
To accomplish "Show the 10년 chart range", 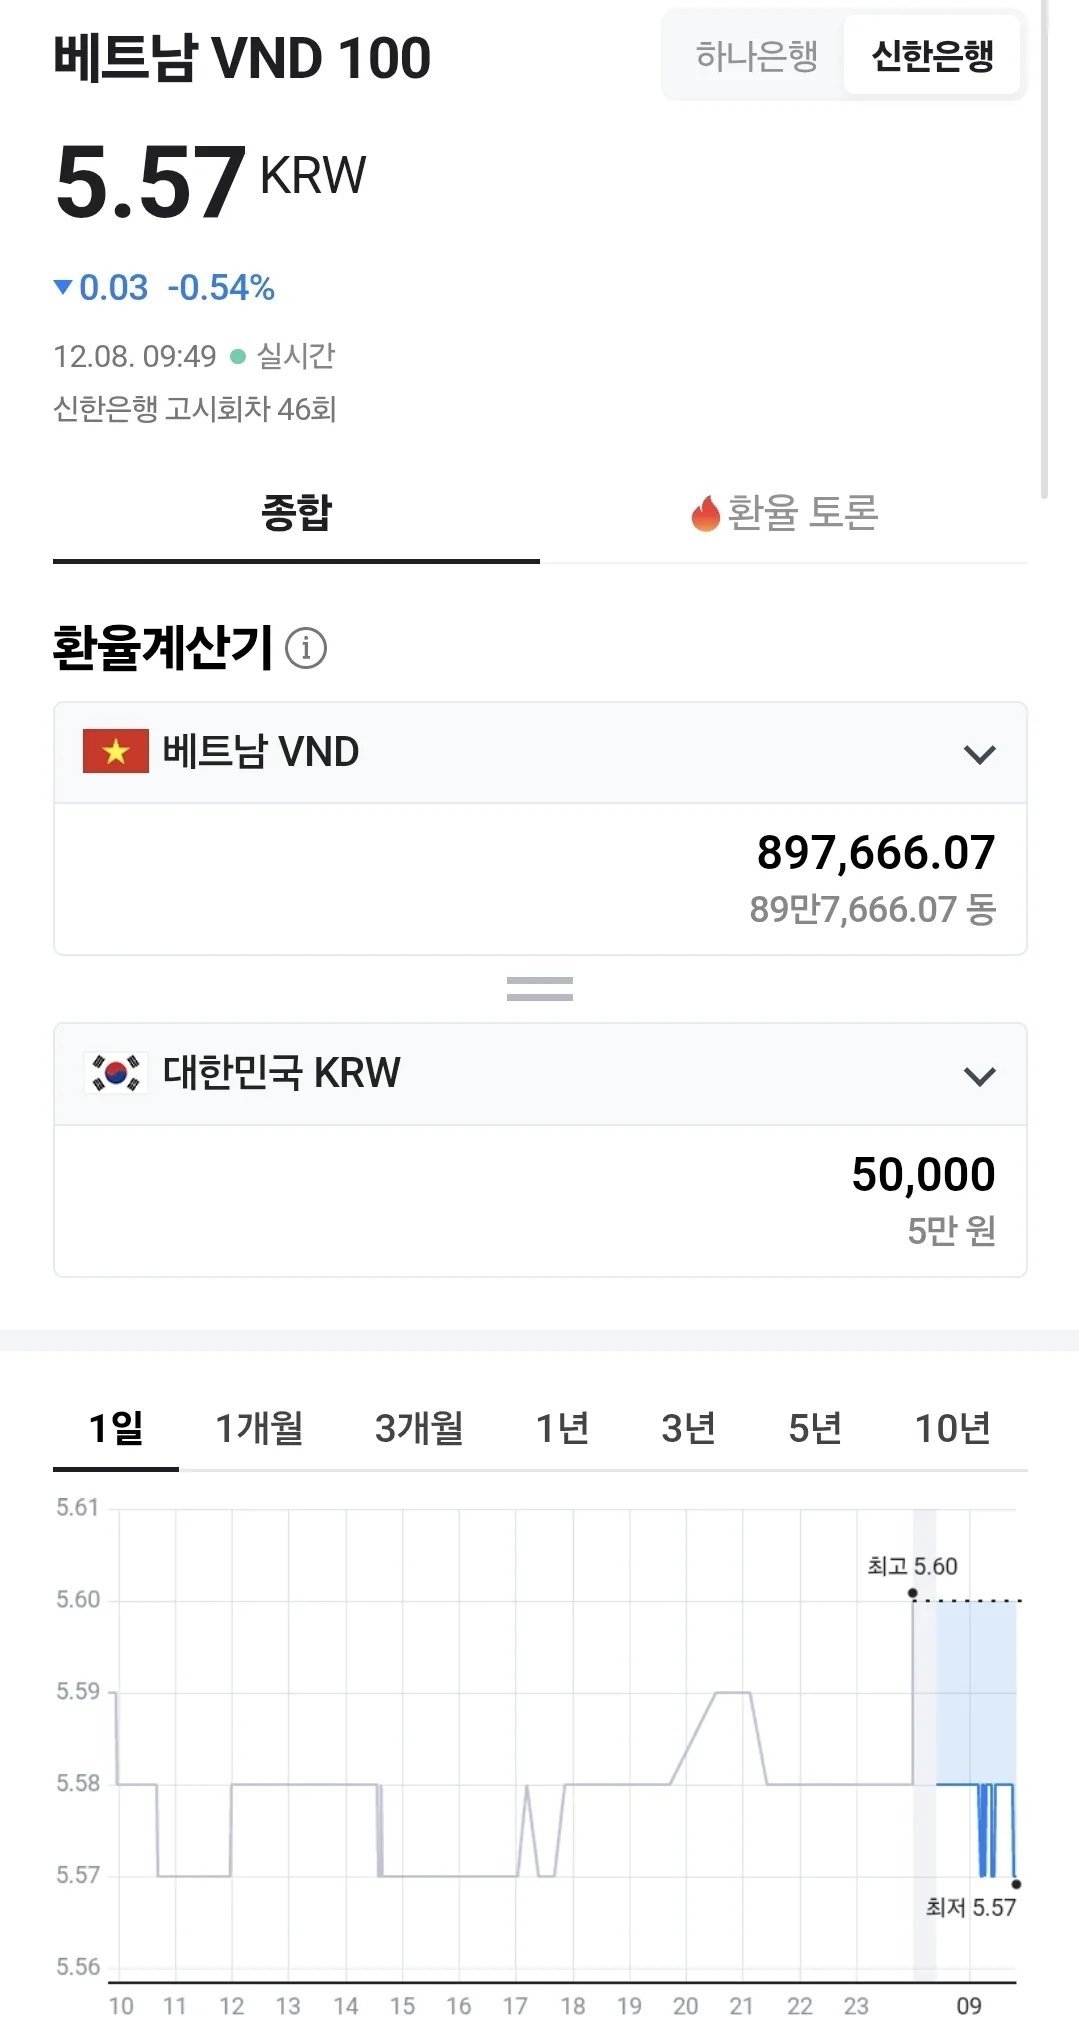I will point(953,1428).
